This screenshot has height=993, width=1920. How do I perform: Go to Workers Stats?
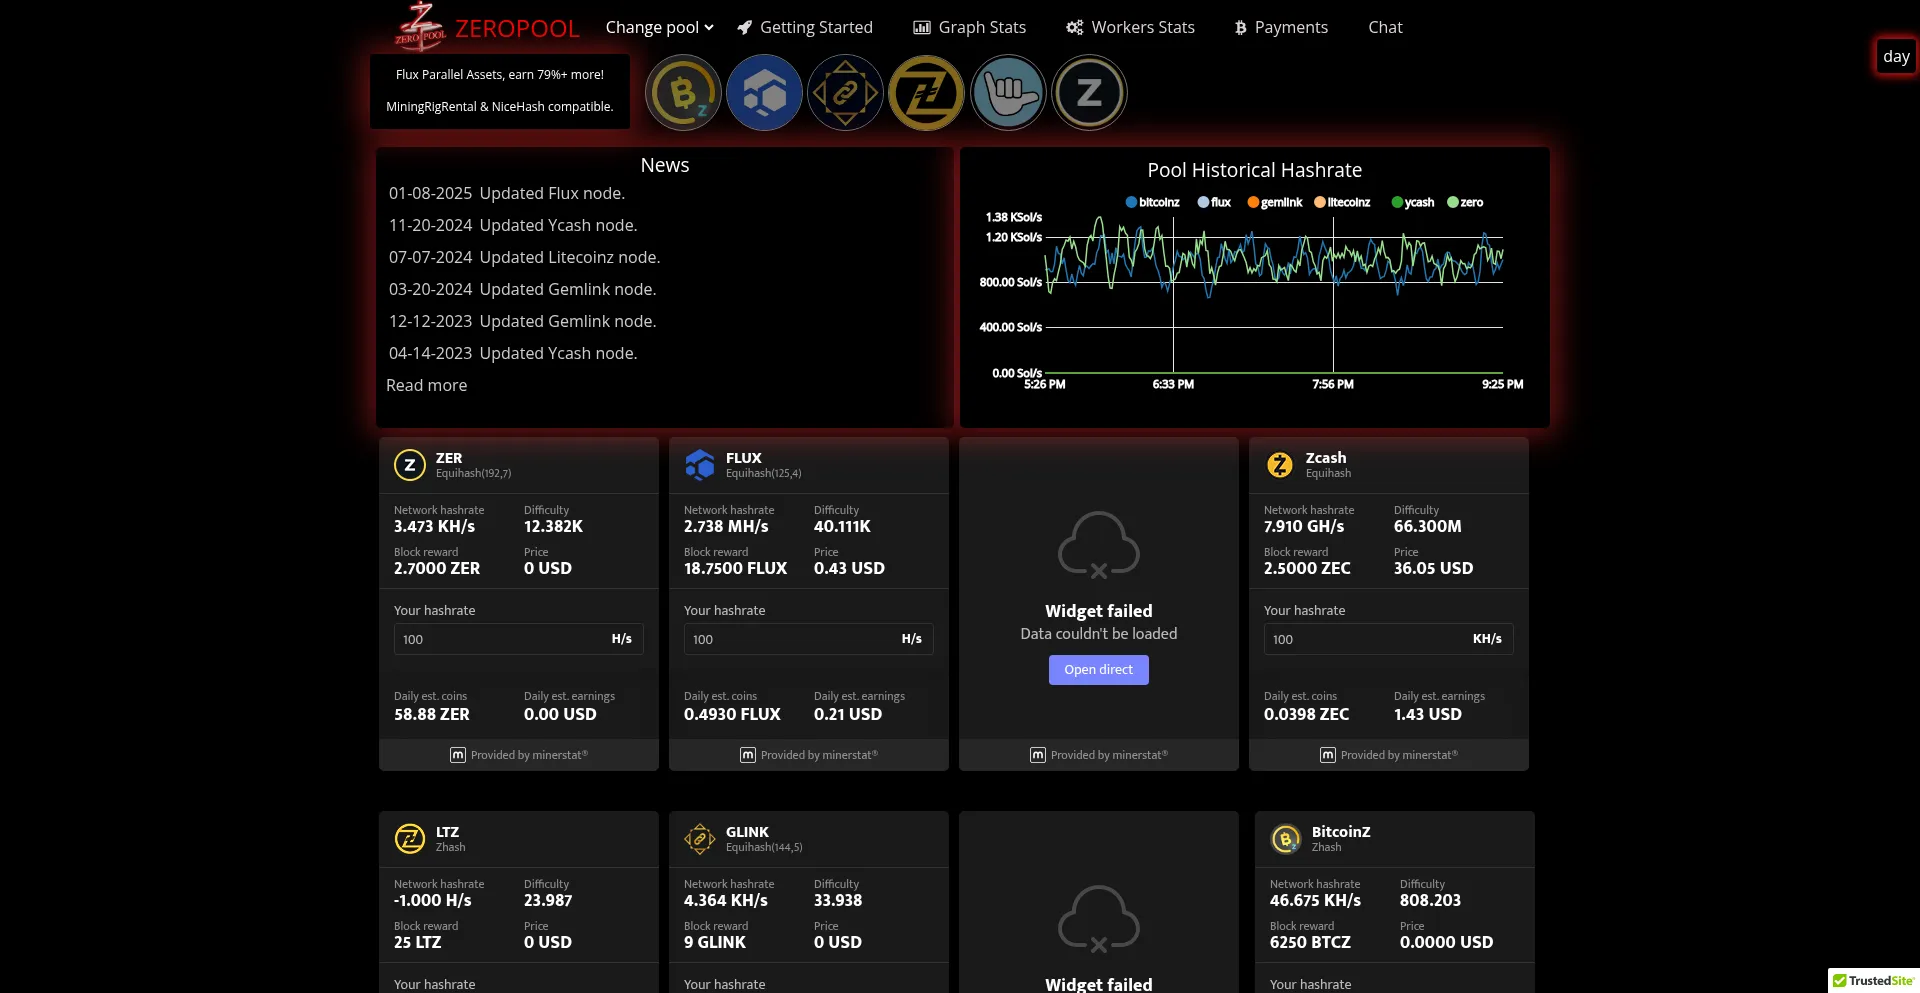point(1131,27)
